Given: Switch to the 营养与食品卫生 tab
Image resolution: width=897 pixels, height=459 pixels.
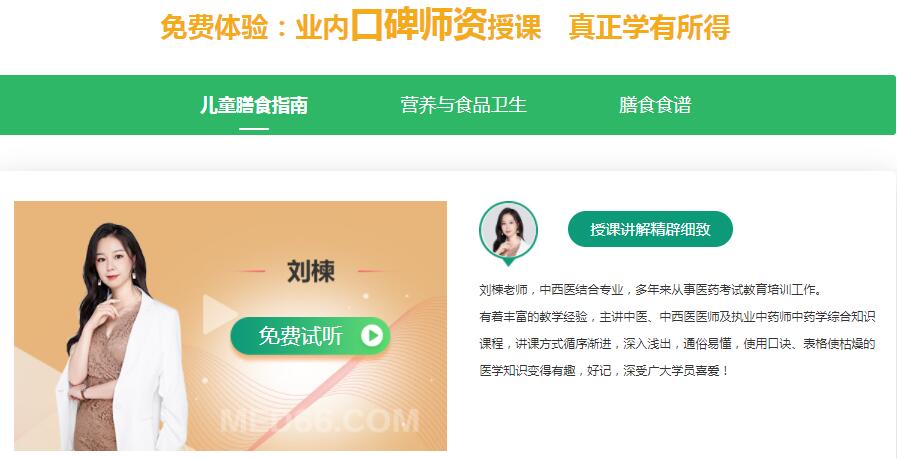Looking at the screenshot, I should tap(463, 105).
